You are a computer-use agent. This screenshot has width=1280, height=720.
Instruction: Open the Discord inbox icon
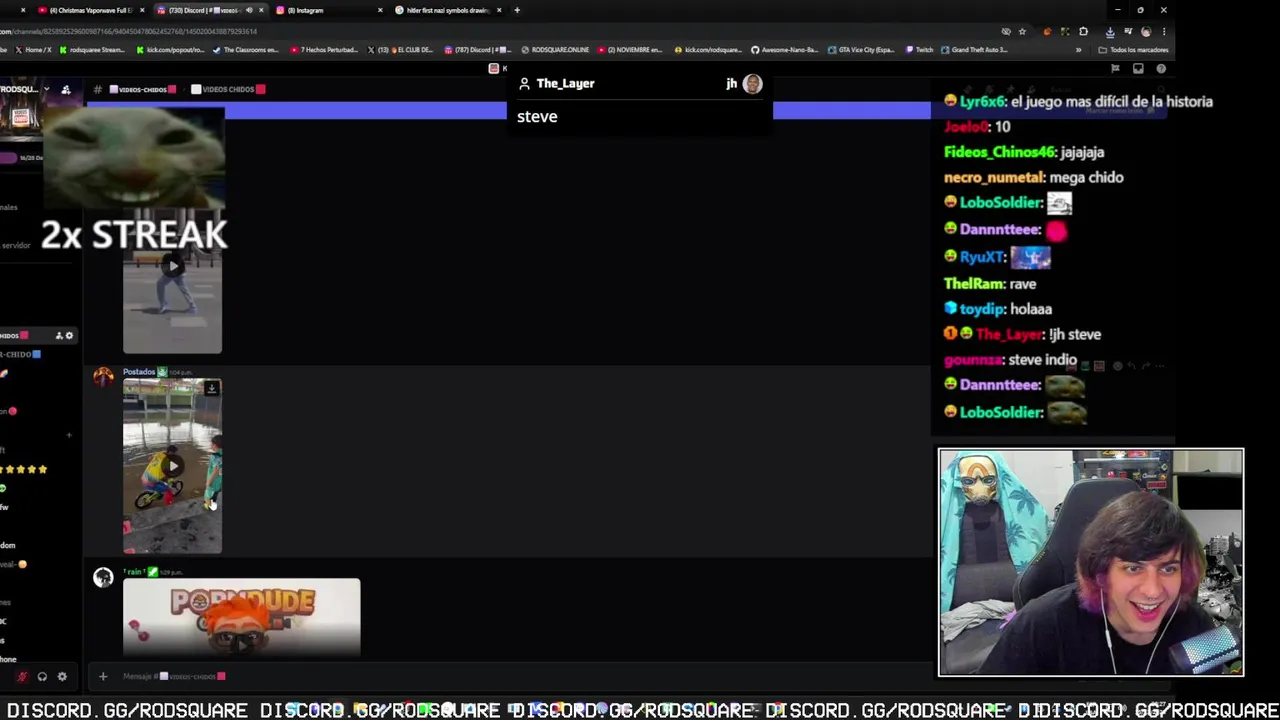point(1138,69)
